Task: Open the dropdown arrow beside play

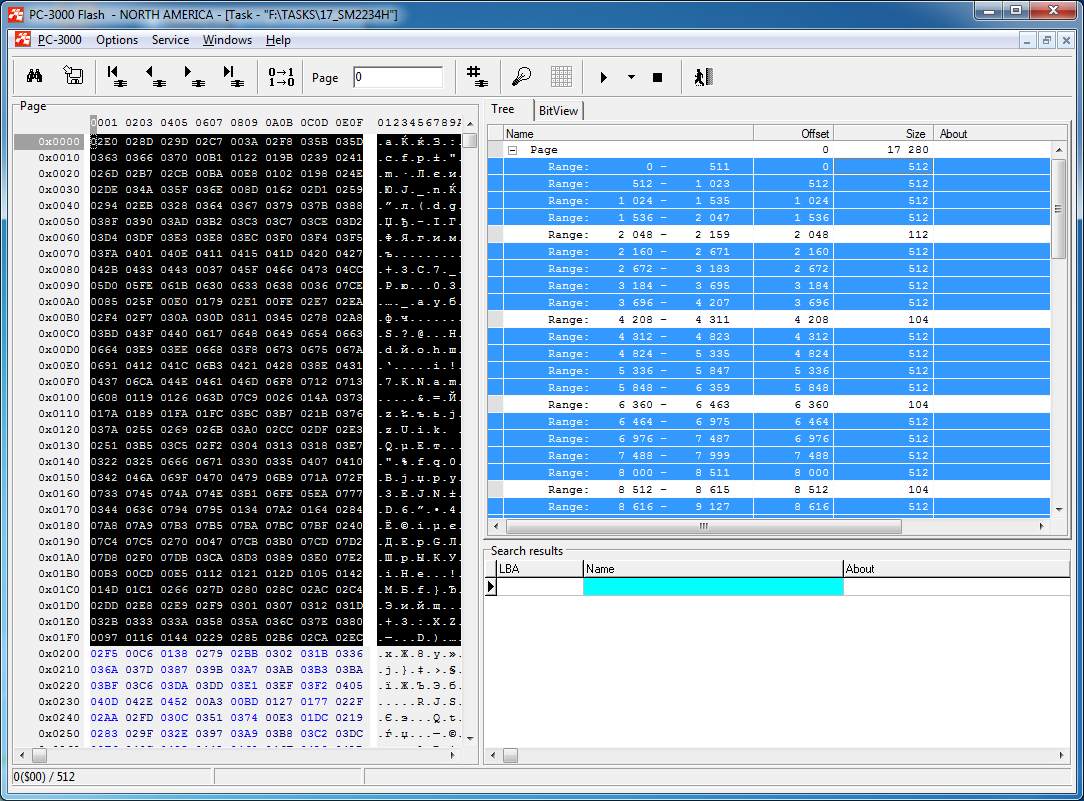Action: pos(631,77)
